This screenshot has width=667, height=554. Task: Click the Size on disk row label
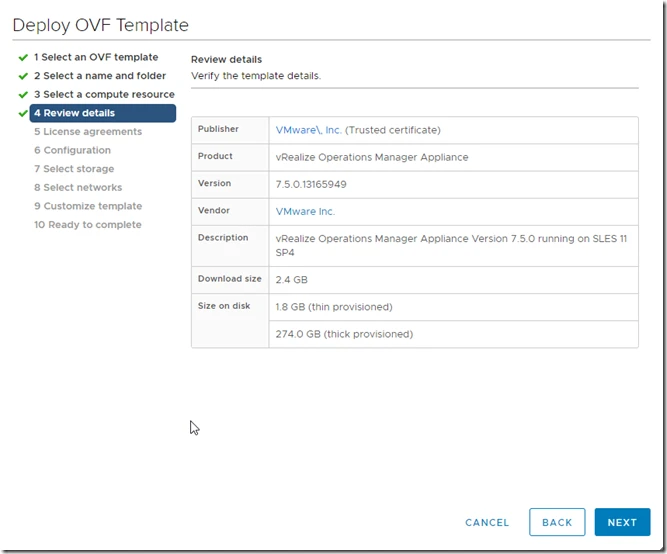coord(224,306)
